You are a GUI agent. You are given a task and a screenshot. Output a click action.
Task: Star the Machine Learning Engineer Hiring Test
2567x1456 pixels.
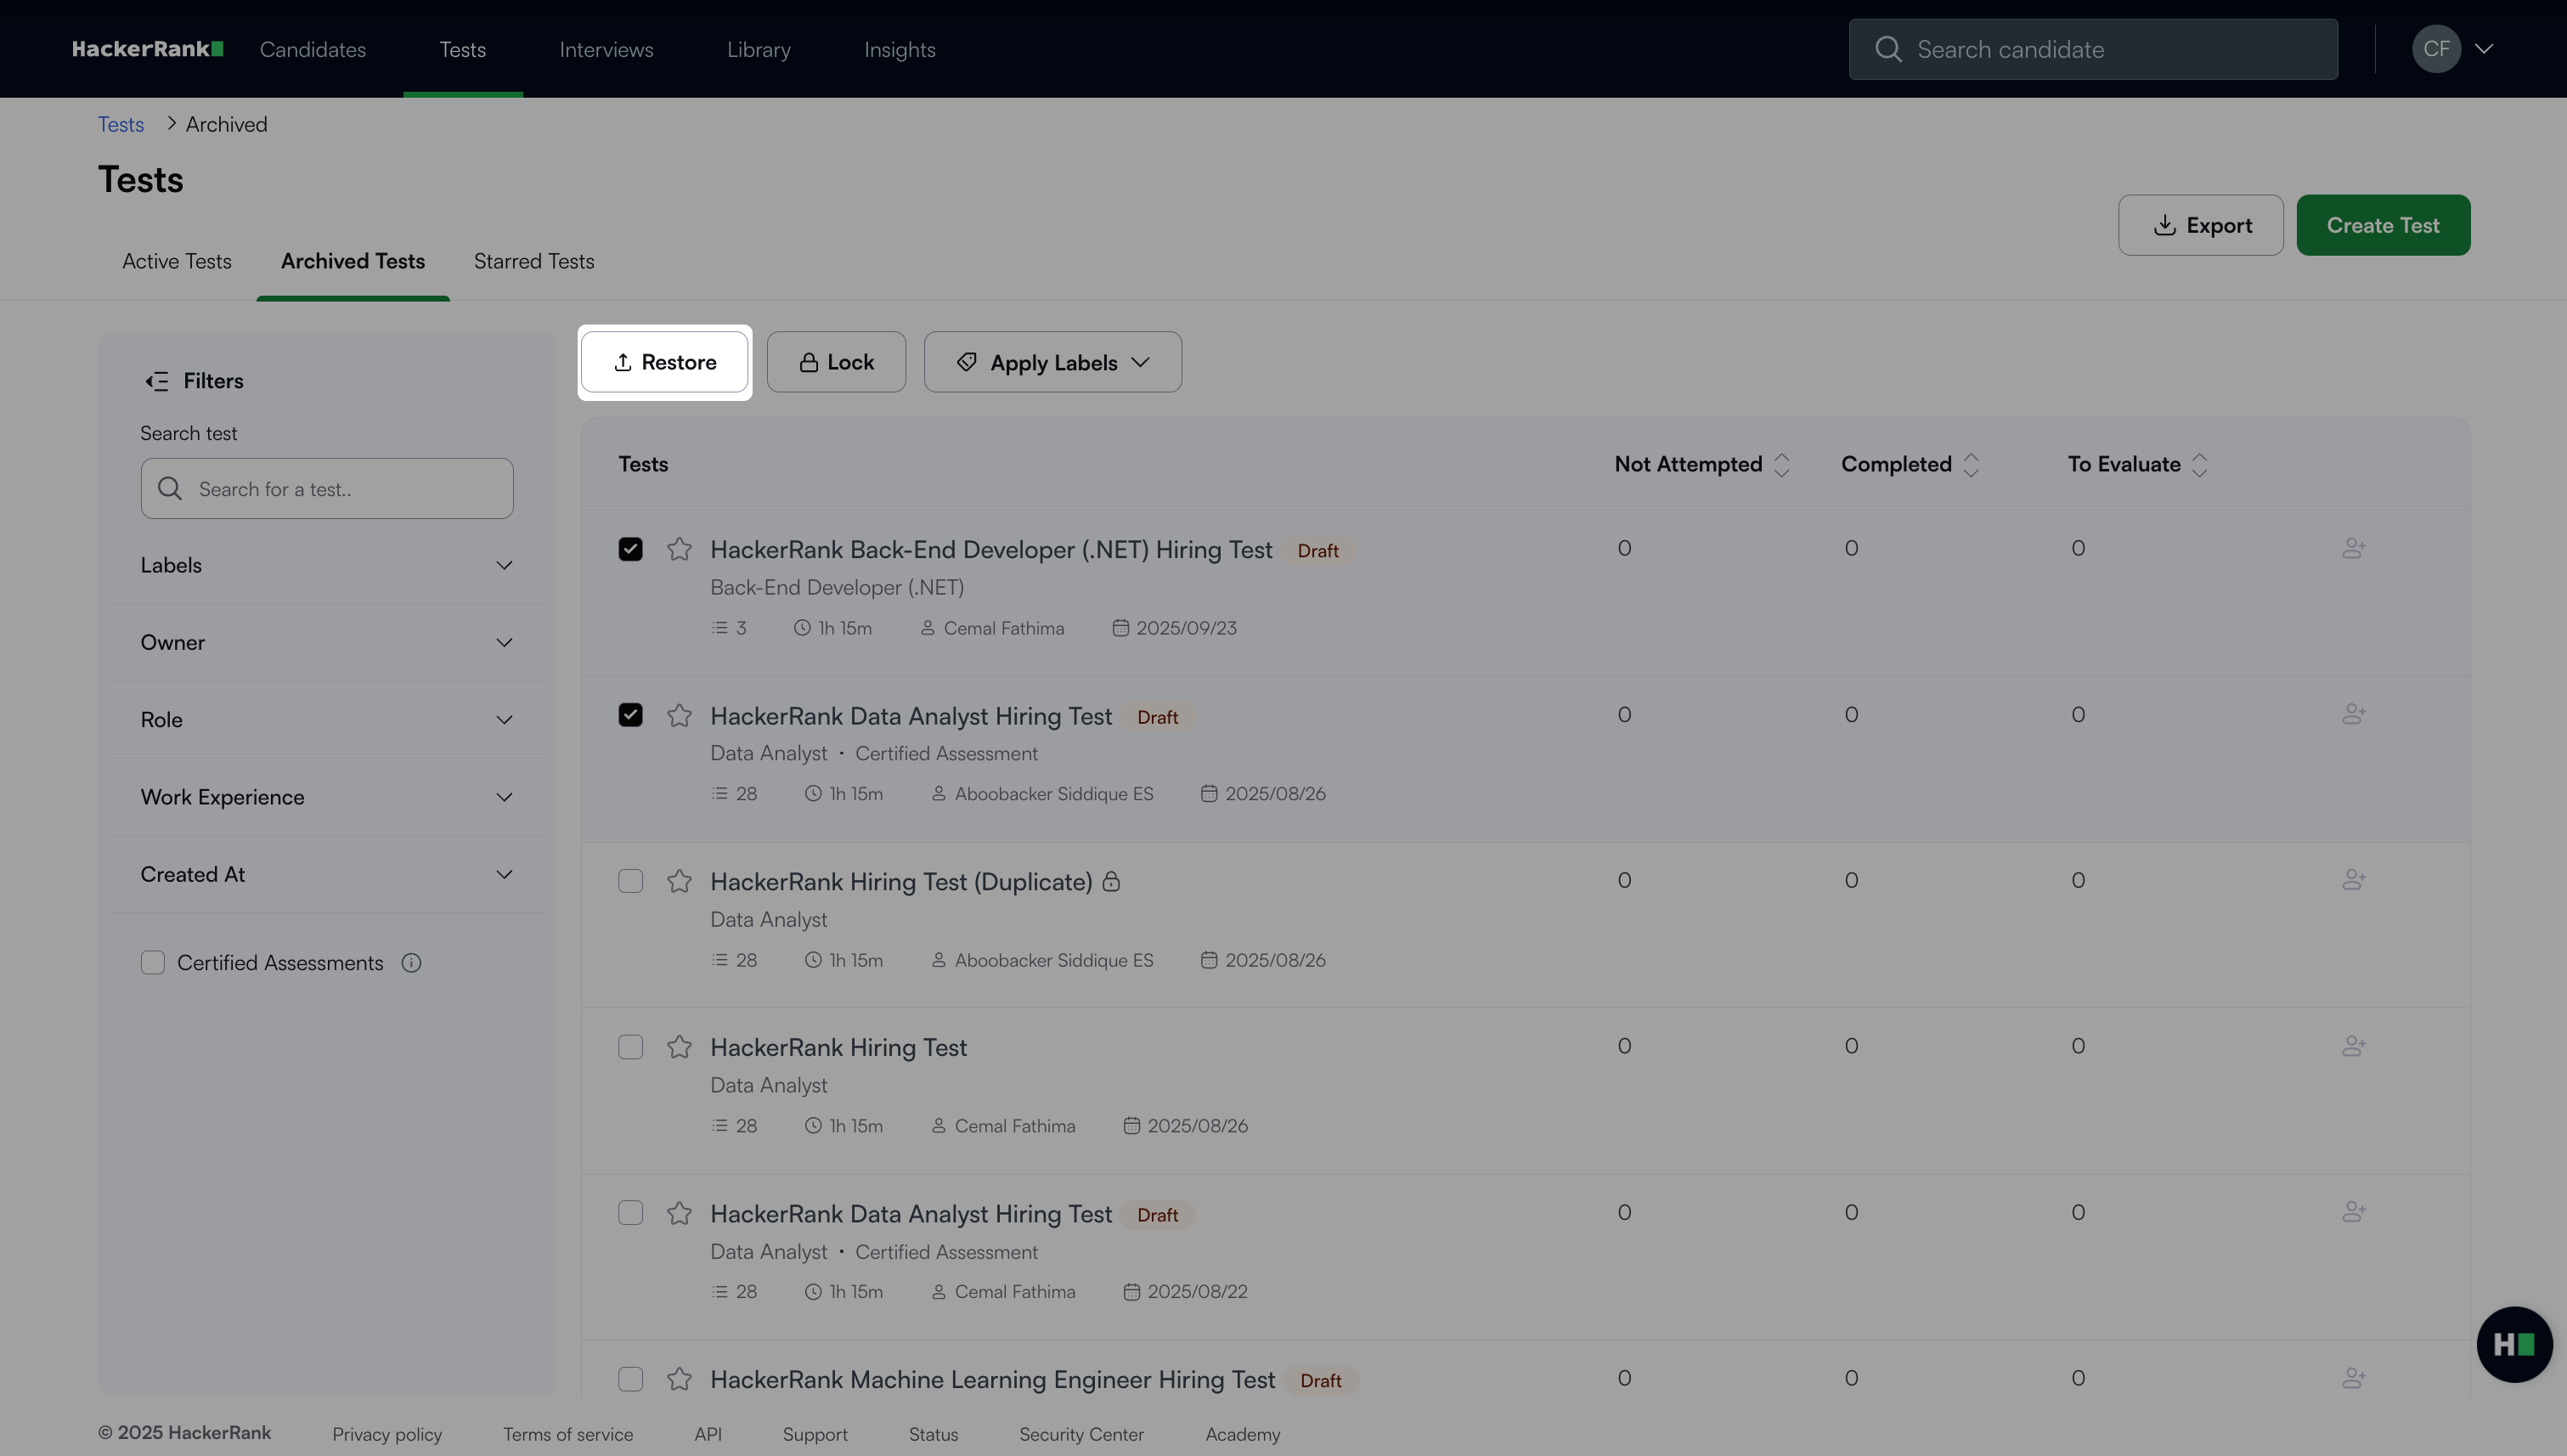[x=679, y=1379]
